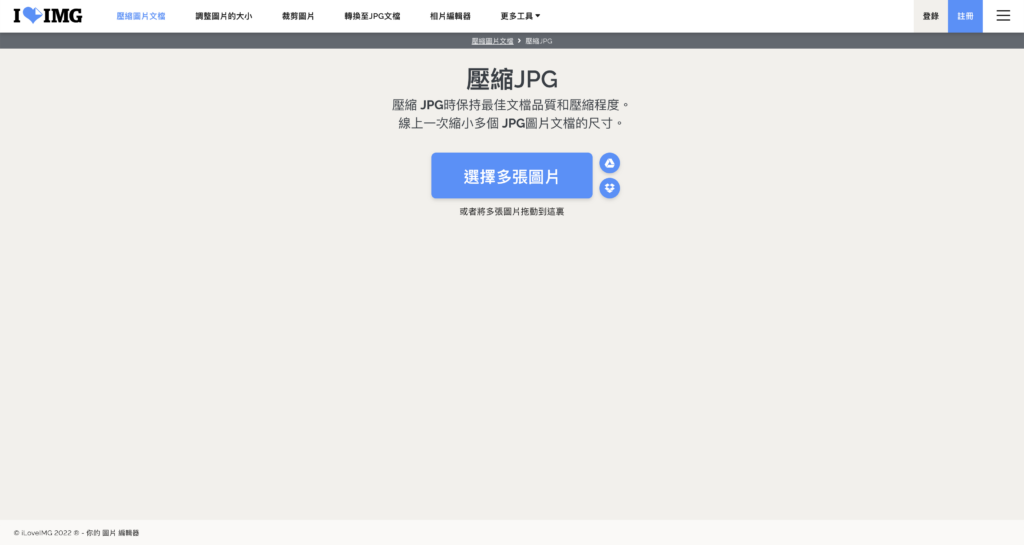Open 轉換至JPG文檔 nav item
Image resolution: width=1024 pixels, height=545 pixels.
372,16
